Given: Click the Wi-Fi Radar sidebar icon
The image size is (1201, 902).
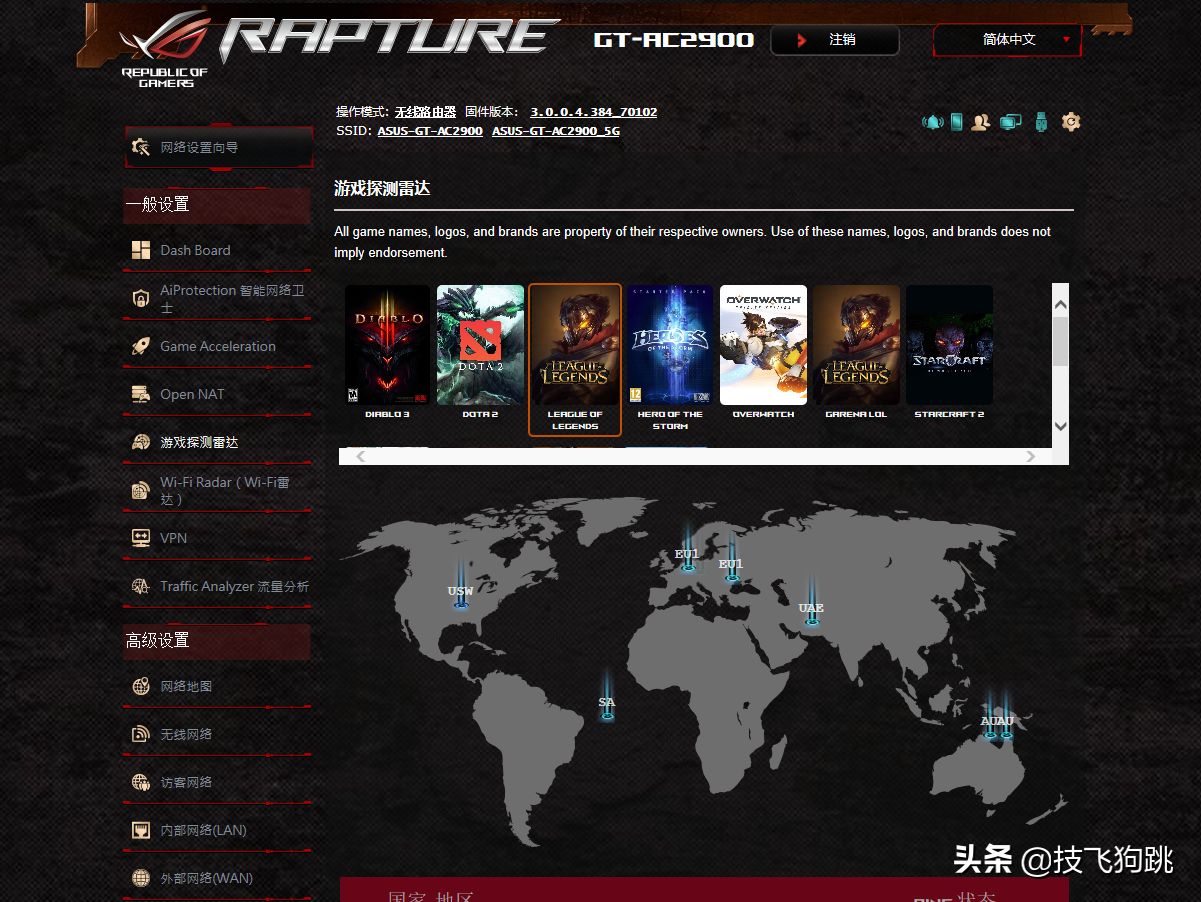Looking at the screenshot, I should coord(141,490).
